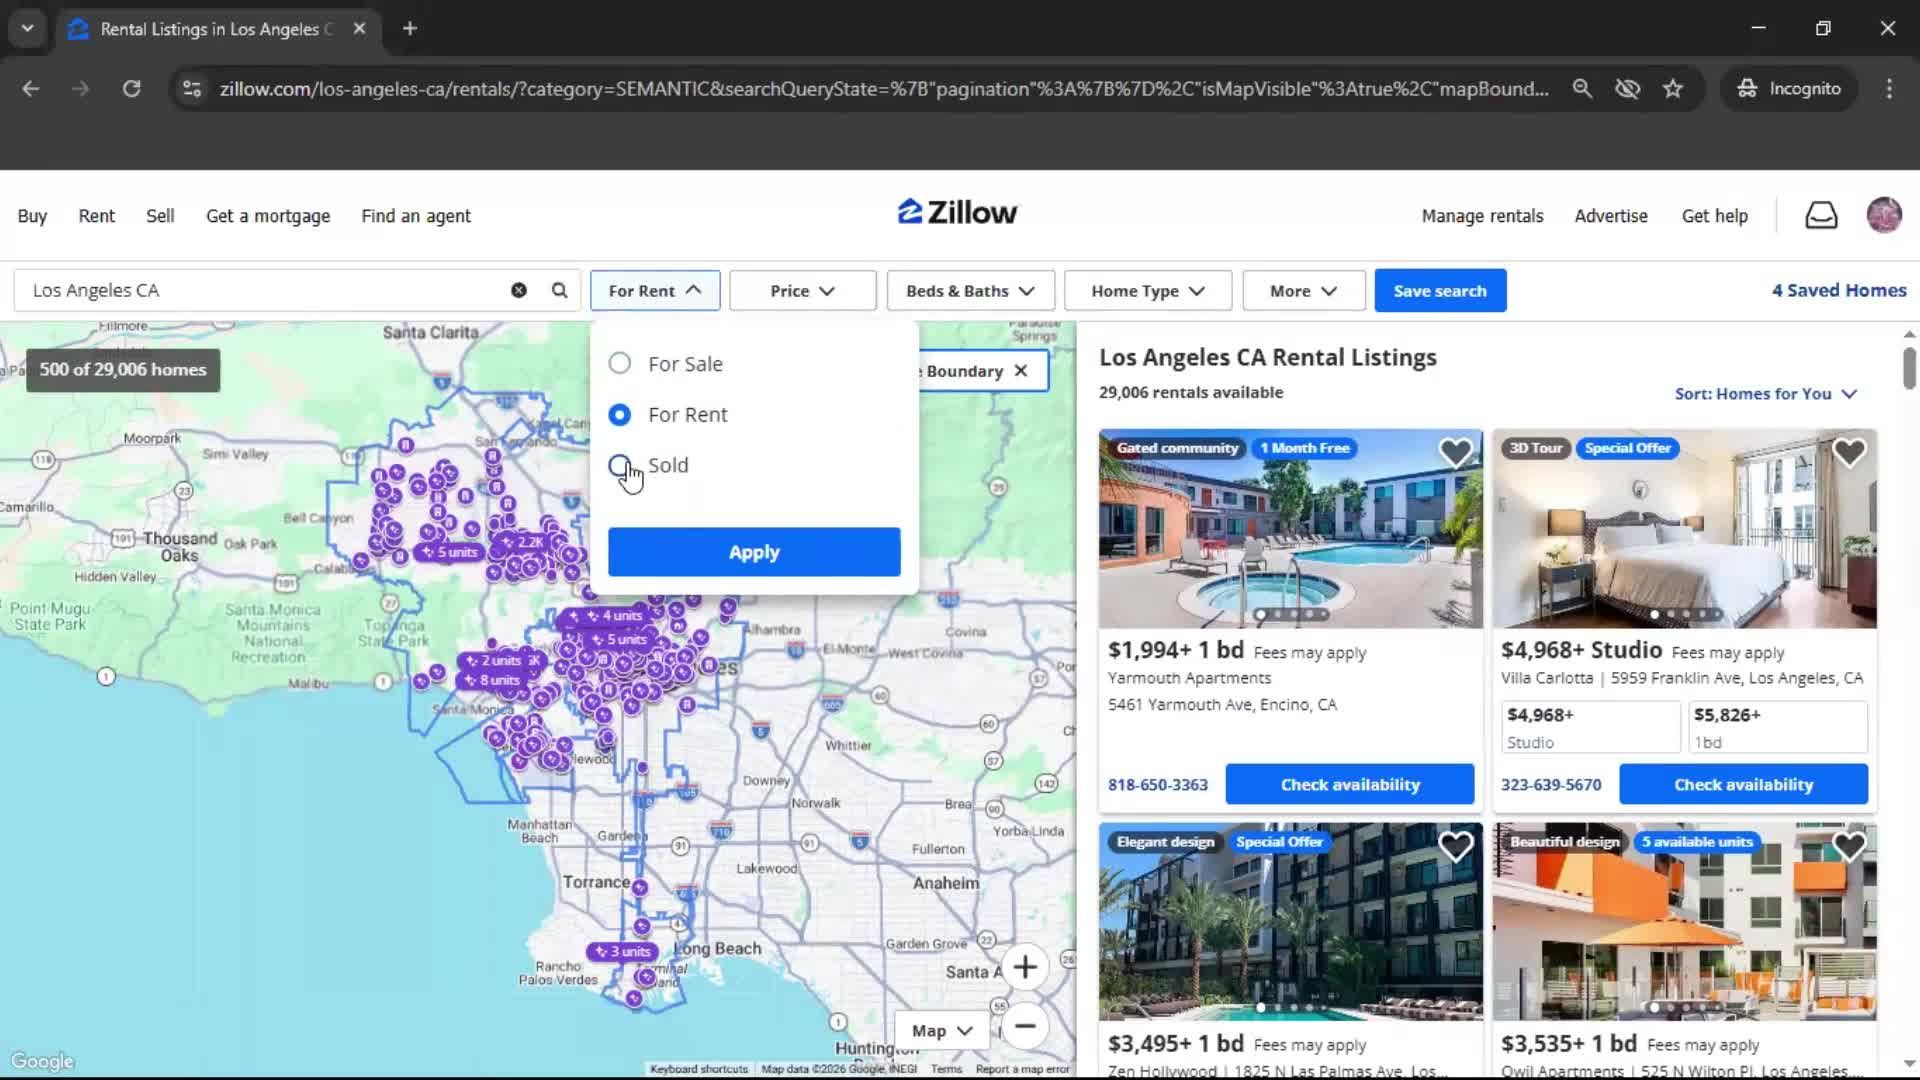Select the Sold radio button
Image resolution: width=1920 pixels, height=1080 pixels.
pos(619,465)
